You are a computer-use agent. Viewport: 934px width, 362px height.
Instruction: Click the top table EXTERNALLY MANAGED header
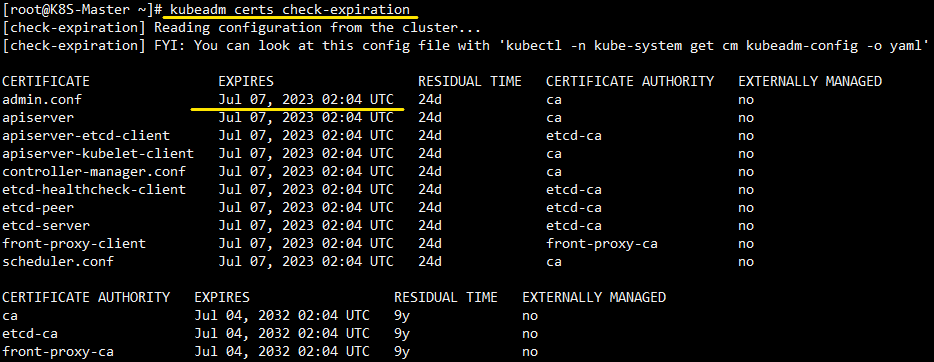pos(810,81)
